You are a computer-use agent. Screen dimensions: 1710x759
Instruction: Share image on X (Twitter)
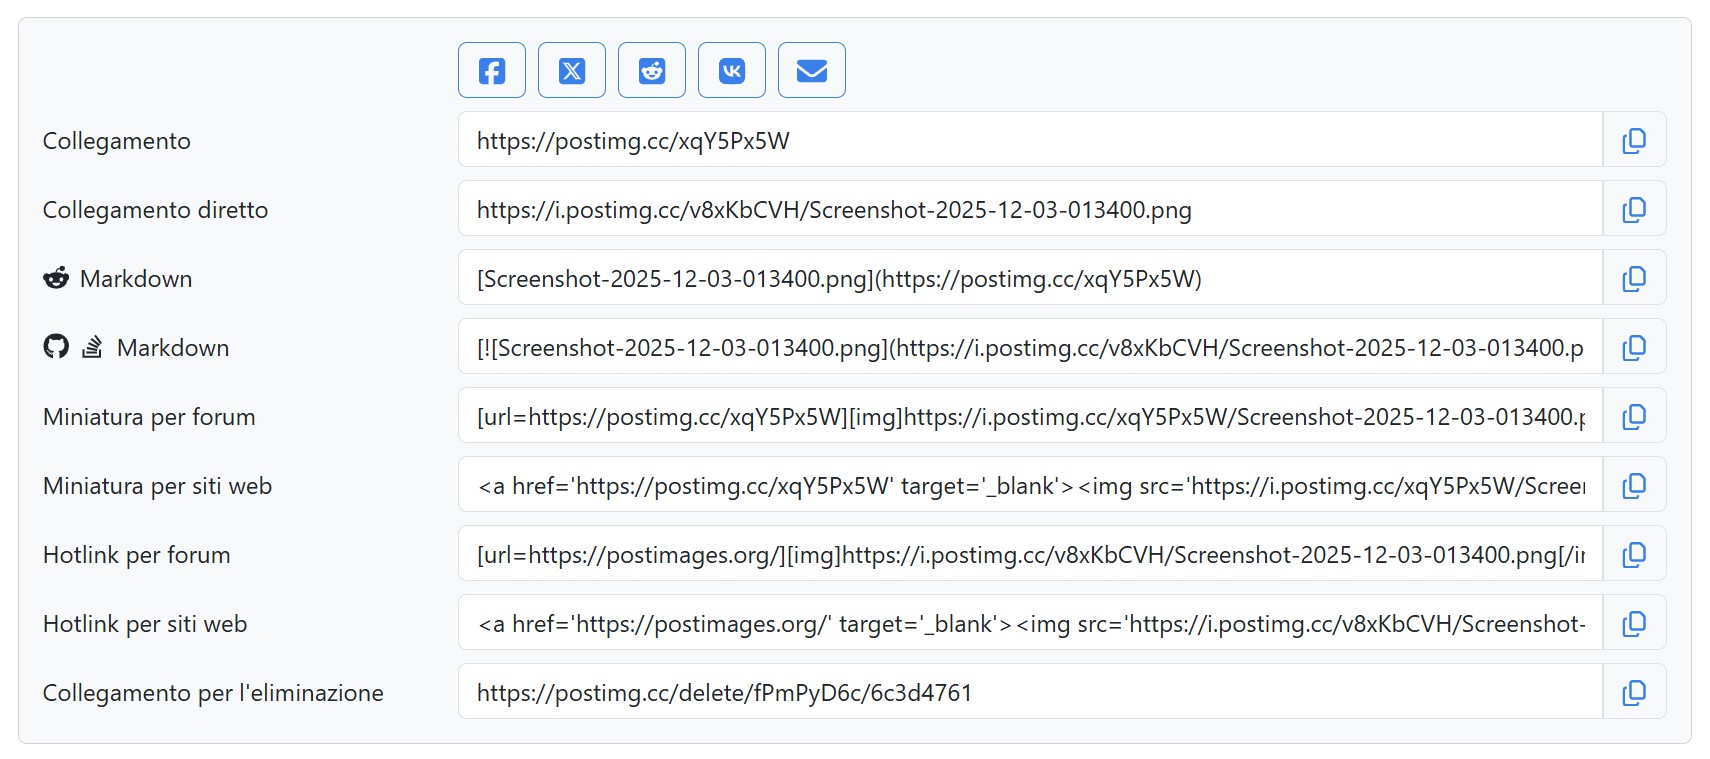(572, 70)
